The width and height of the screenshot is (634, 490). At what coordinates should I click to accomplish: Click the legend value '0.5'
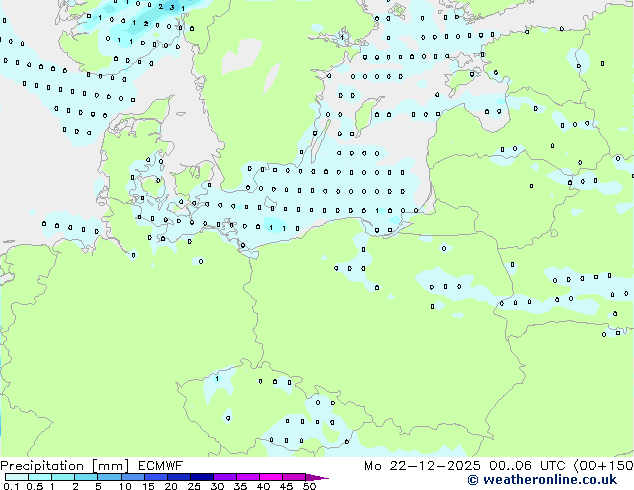tap(34, 486)
